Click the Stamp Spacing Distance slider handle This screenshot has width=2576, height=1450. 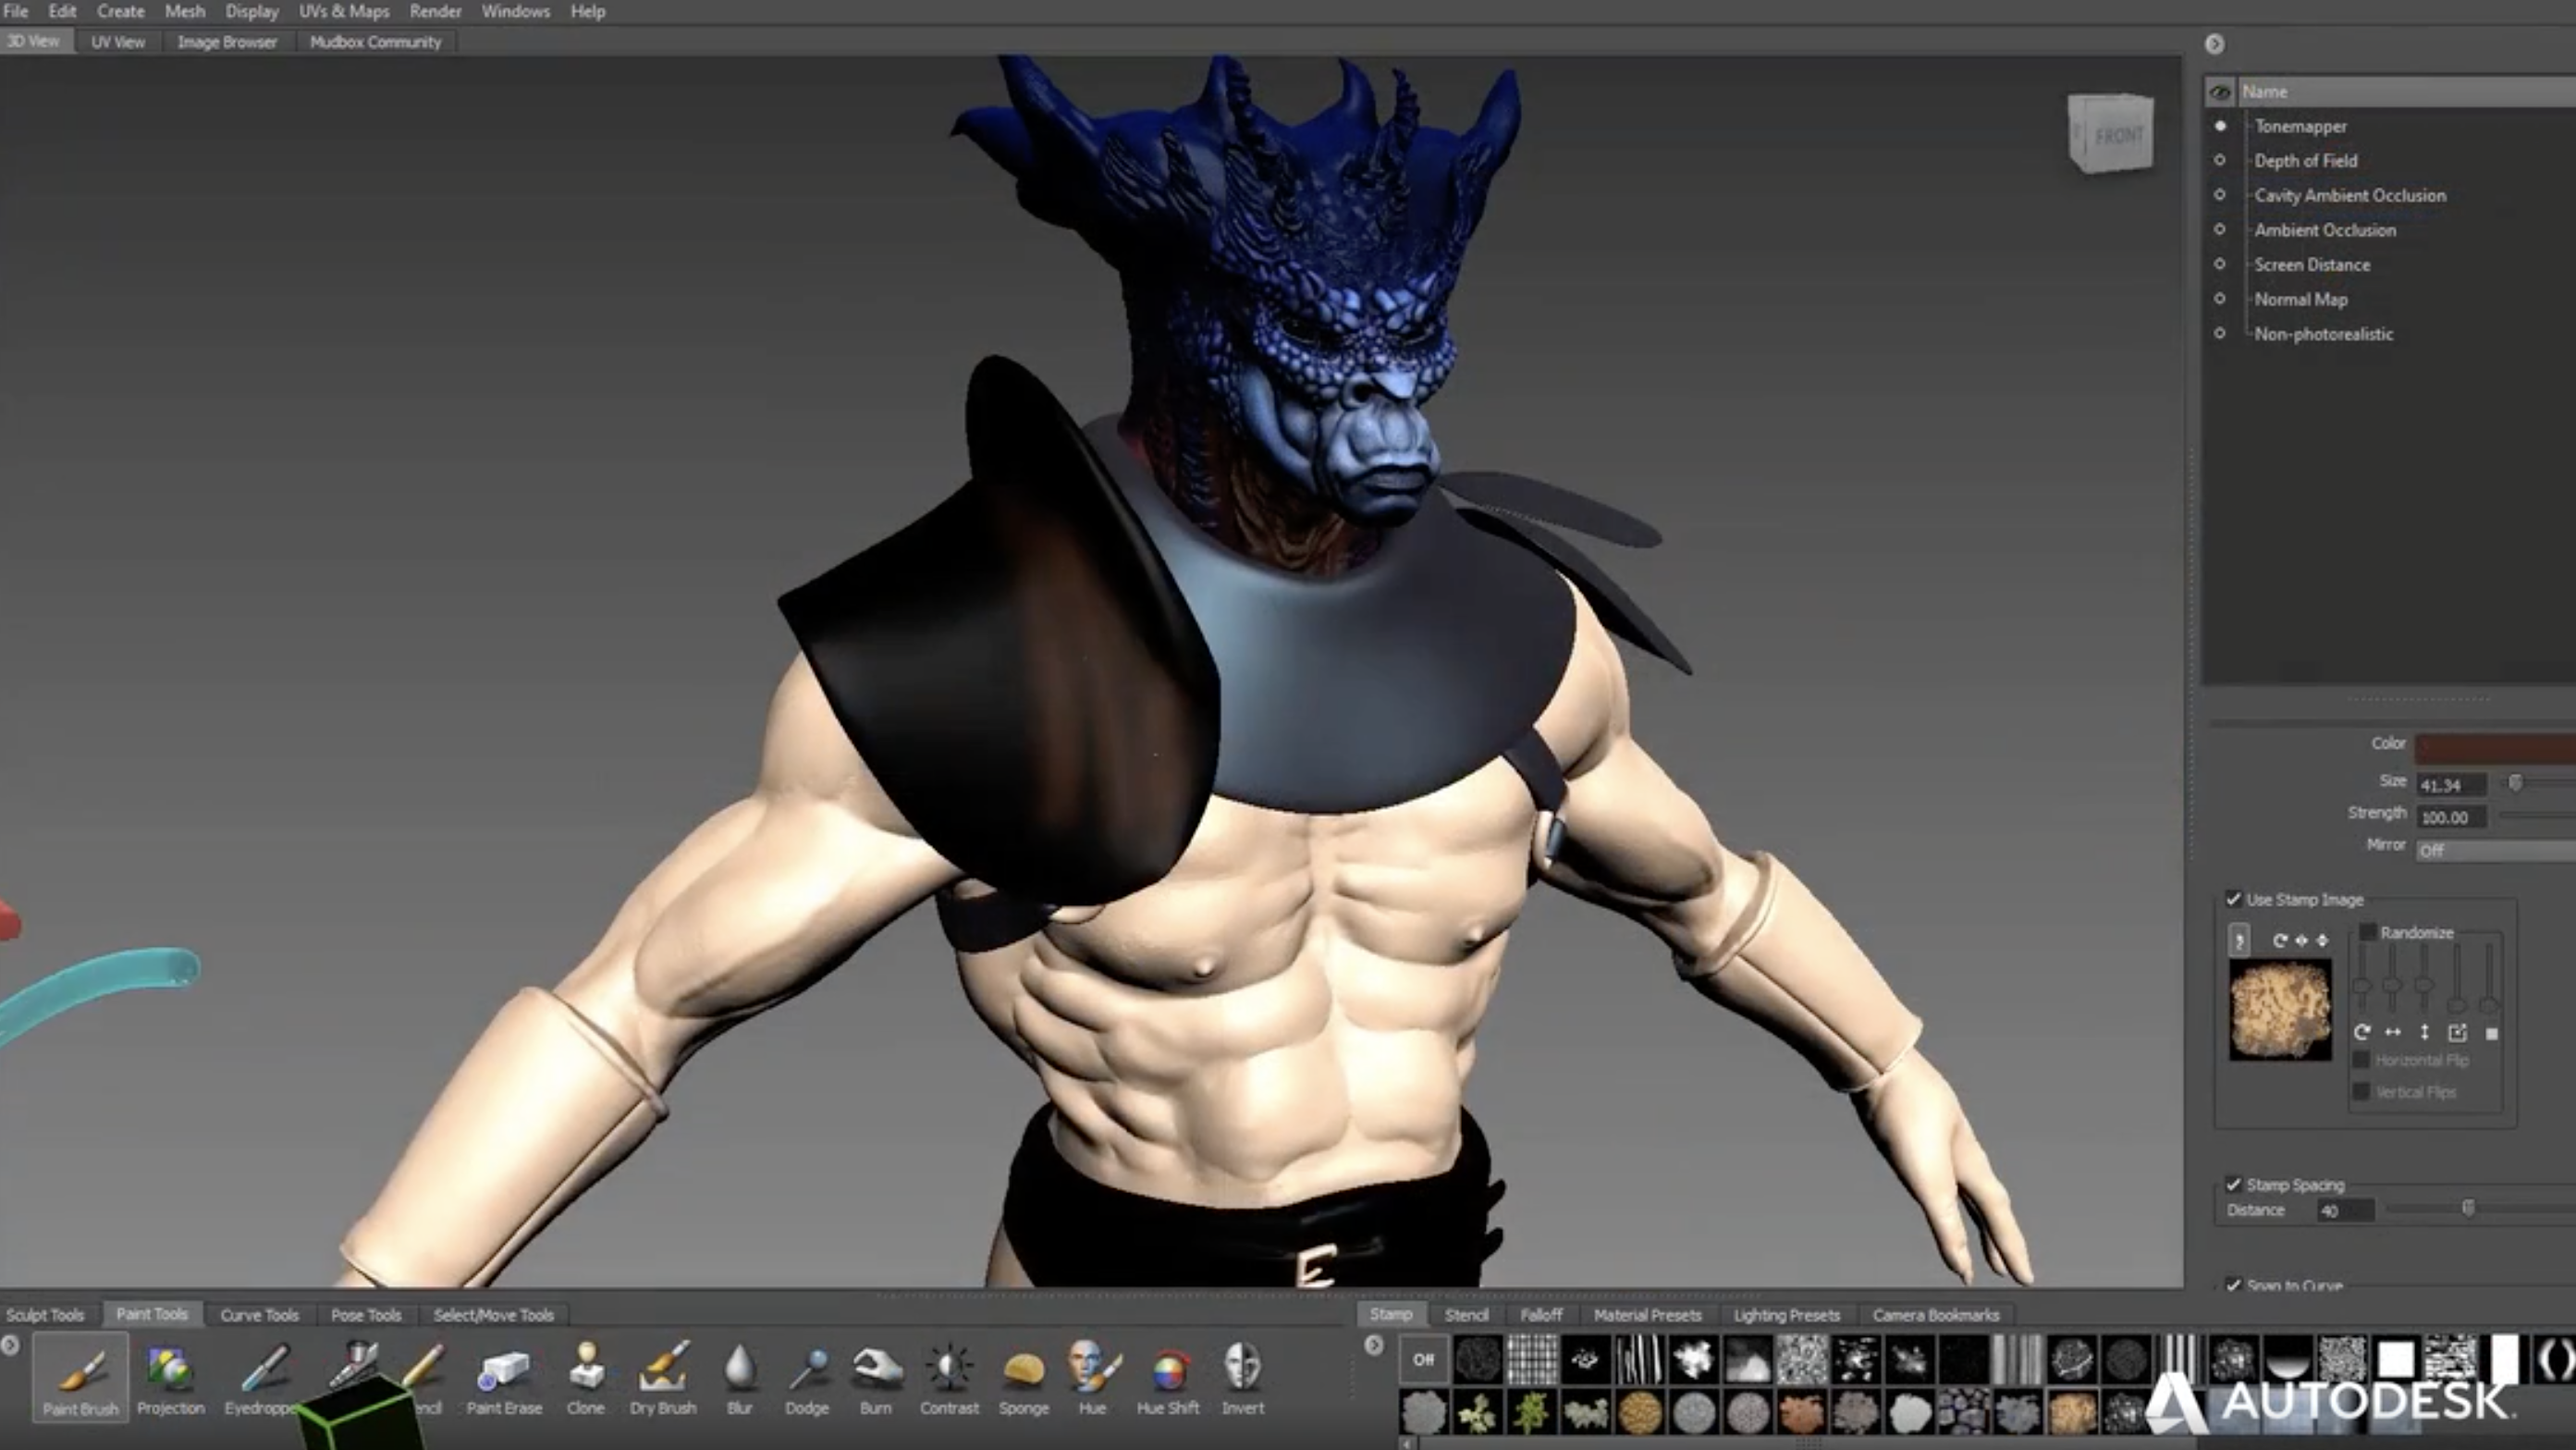pos(2468,1208)
